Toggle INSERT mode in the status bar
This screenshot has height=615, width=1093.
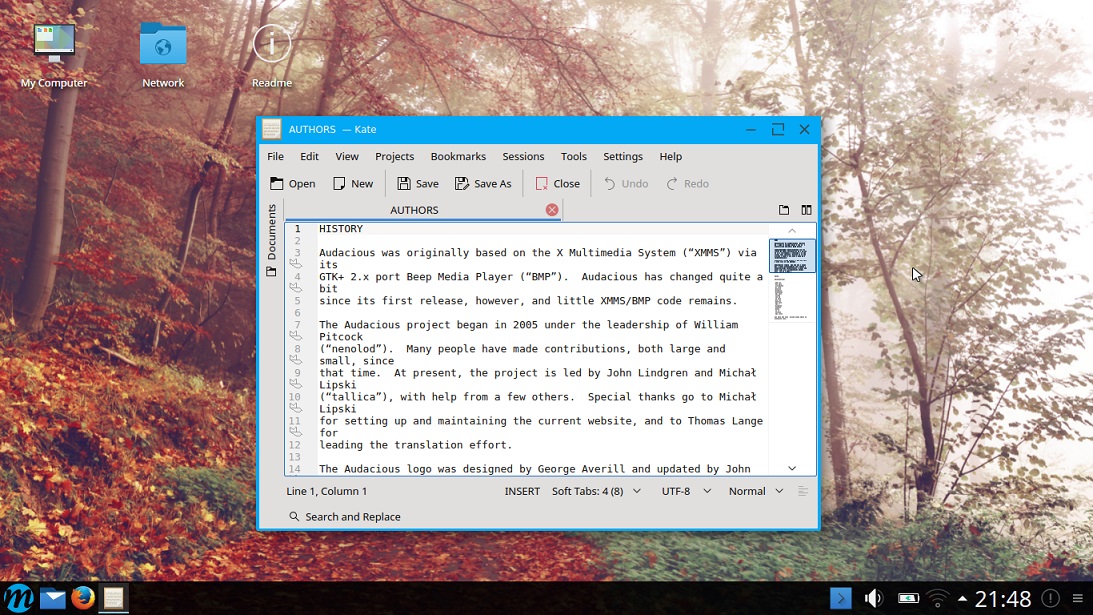click(x=522, y=491)
